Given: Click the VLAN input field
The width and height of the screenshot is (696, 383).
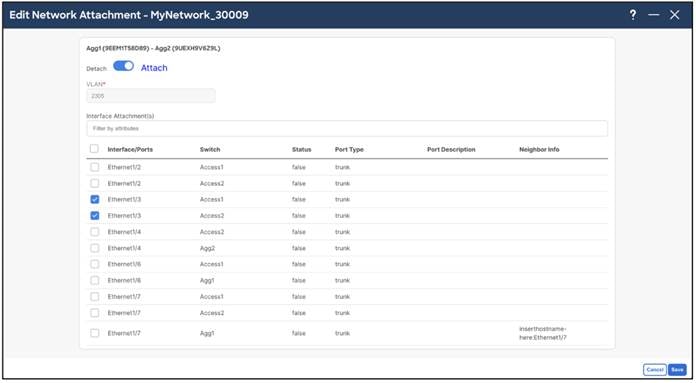Looking at the screenshot, I should tap(151, 96).
